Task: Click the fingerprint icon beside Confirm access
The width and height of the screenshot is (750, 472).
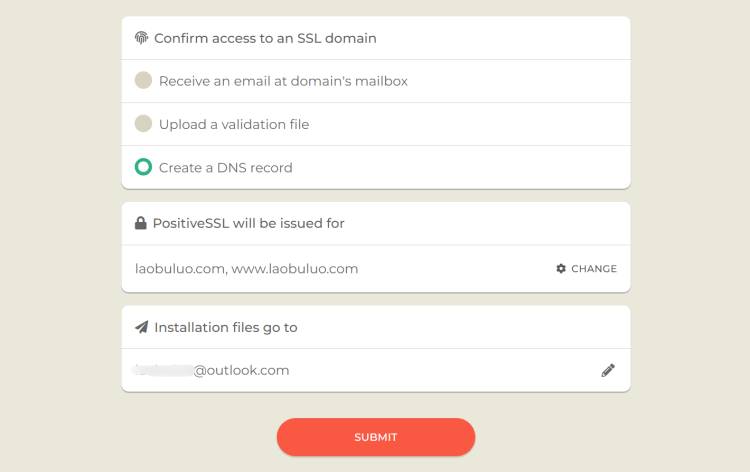Action: [x=141, y=38]
